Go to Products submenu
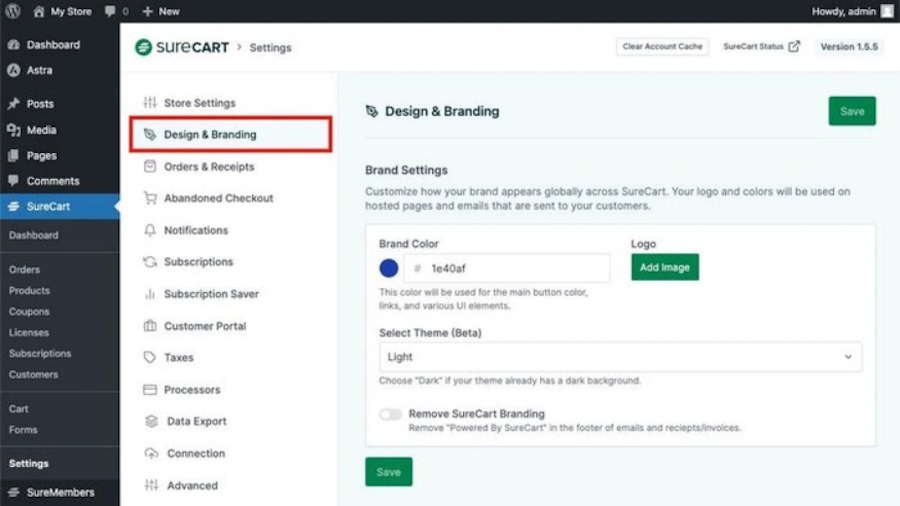The height and width of the screenshot is (506, 900). (x=29, y=290)
